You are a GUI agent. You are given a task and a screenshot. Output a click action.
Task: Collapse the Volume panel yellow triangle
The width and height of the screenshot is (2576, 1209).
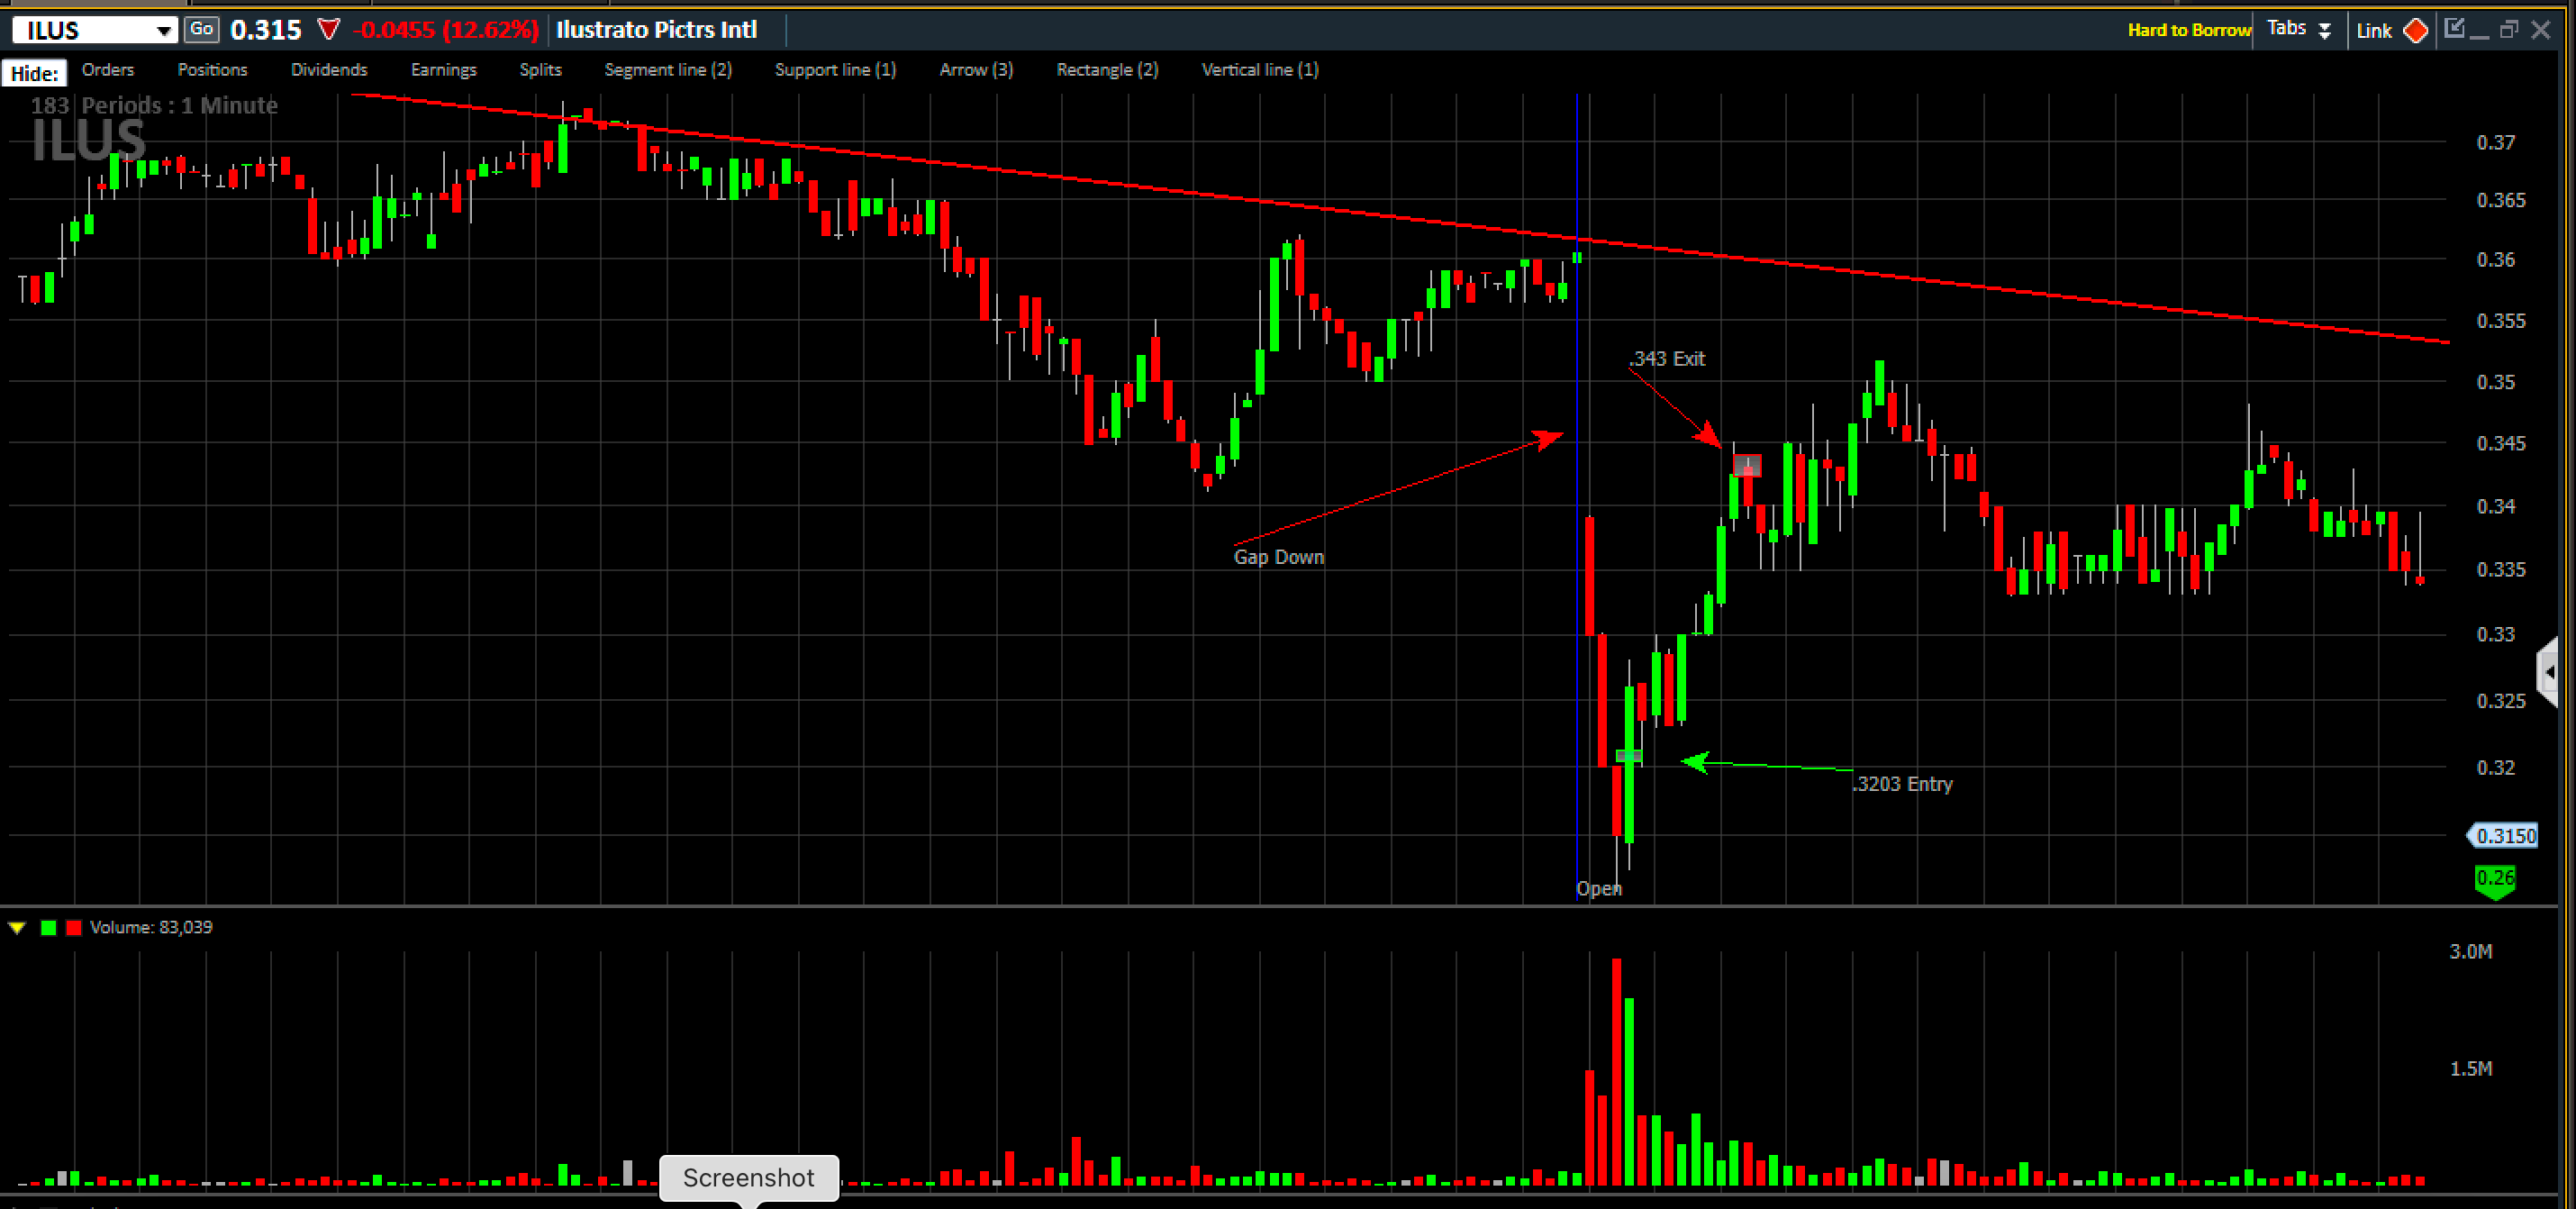click(17, 928)
